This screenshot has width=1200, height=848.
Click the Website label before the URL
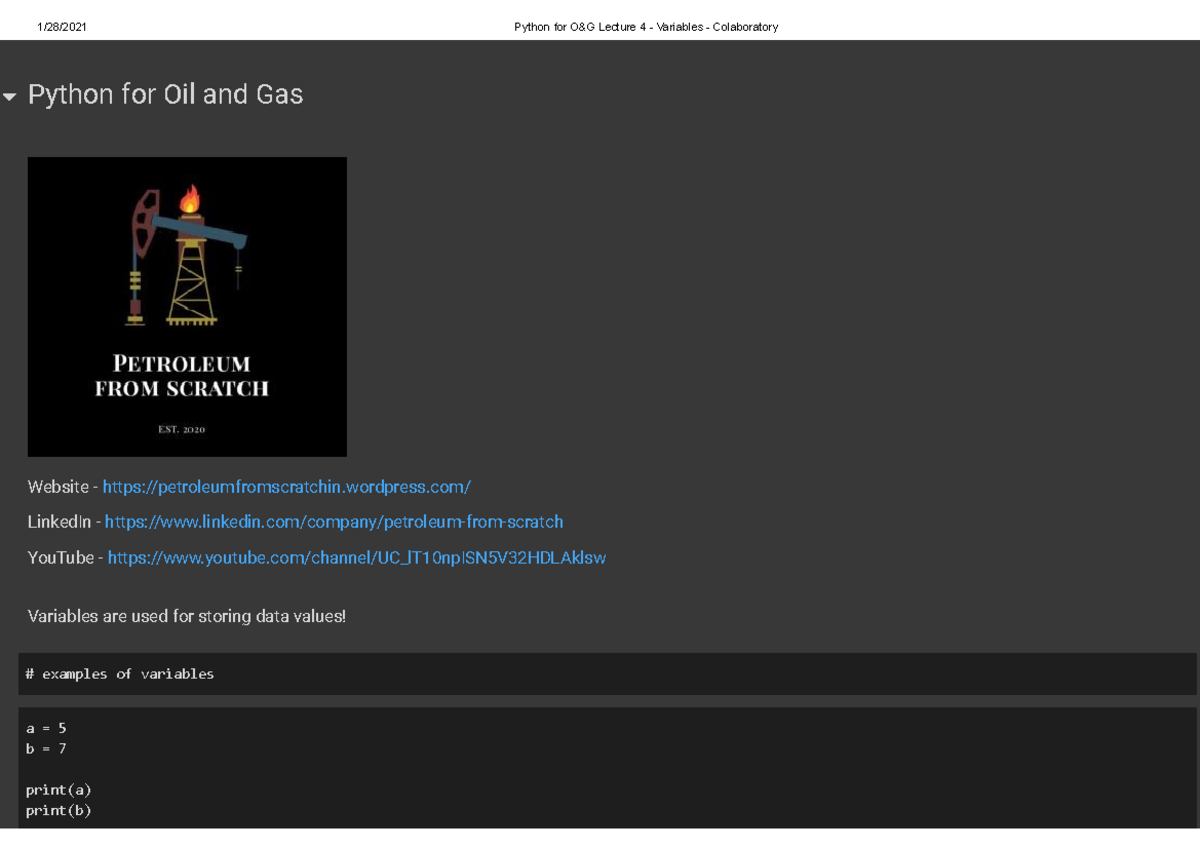pyautogui.click(x=56, y=487)
